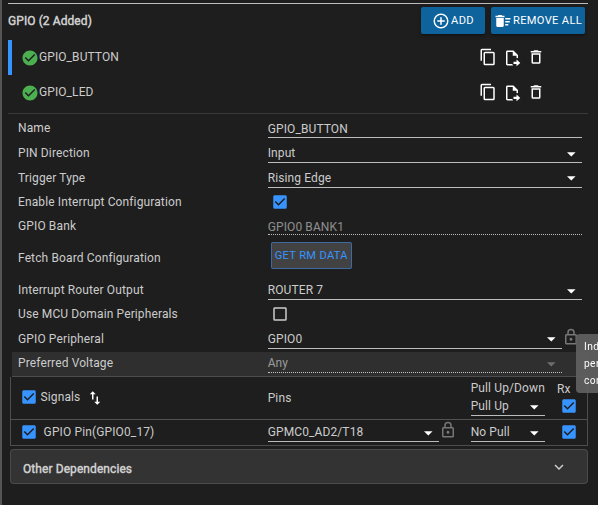Click GPIO_LED green status checkmark
598x505 pixels.
[x=30, y=93]
